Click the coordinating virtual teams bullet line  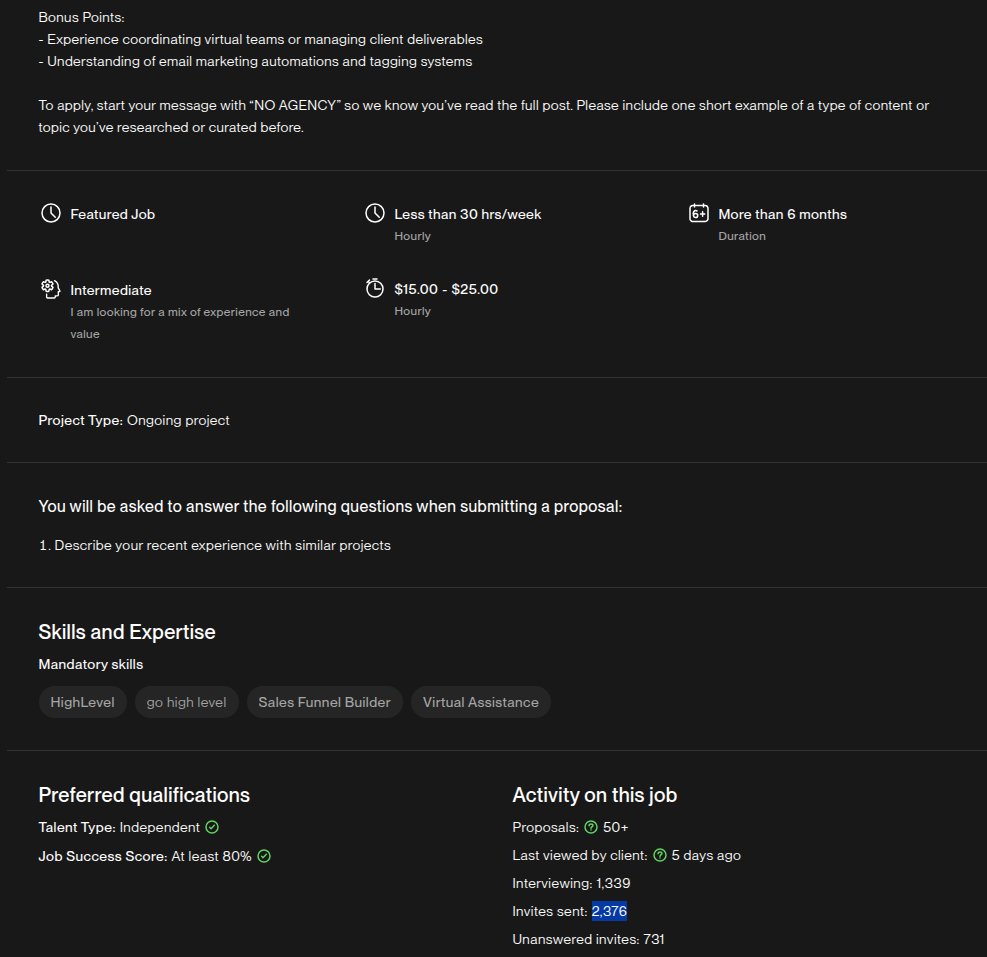tap(260, 39)
